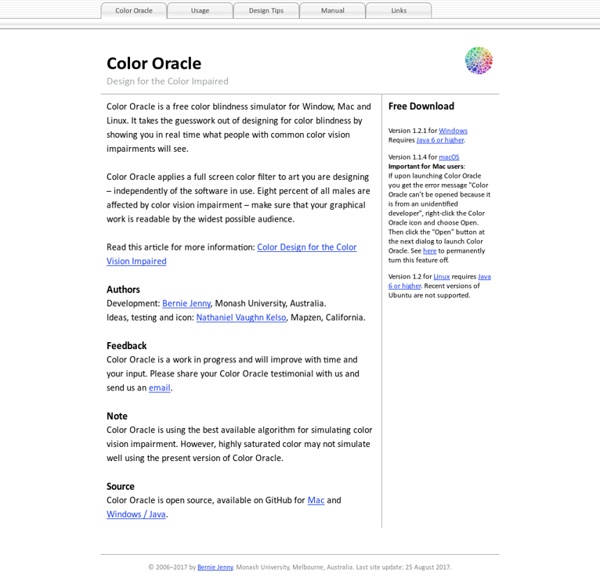This screenshot has height=587, width=600.
Task: Click the Color Oracle page heading
Action: point(154,64)
